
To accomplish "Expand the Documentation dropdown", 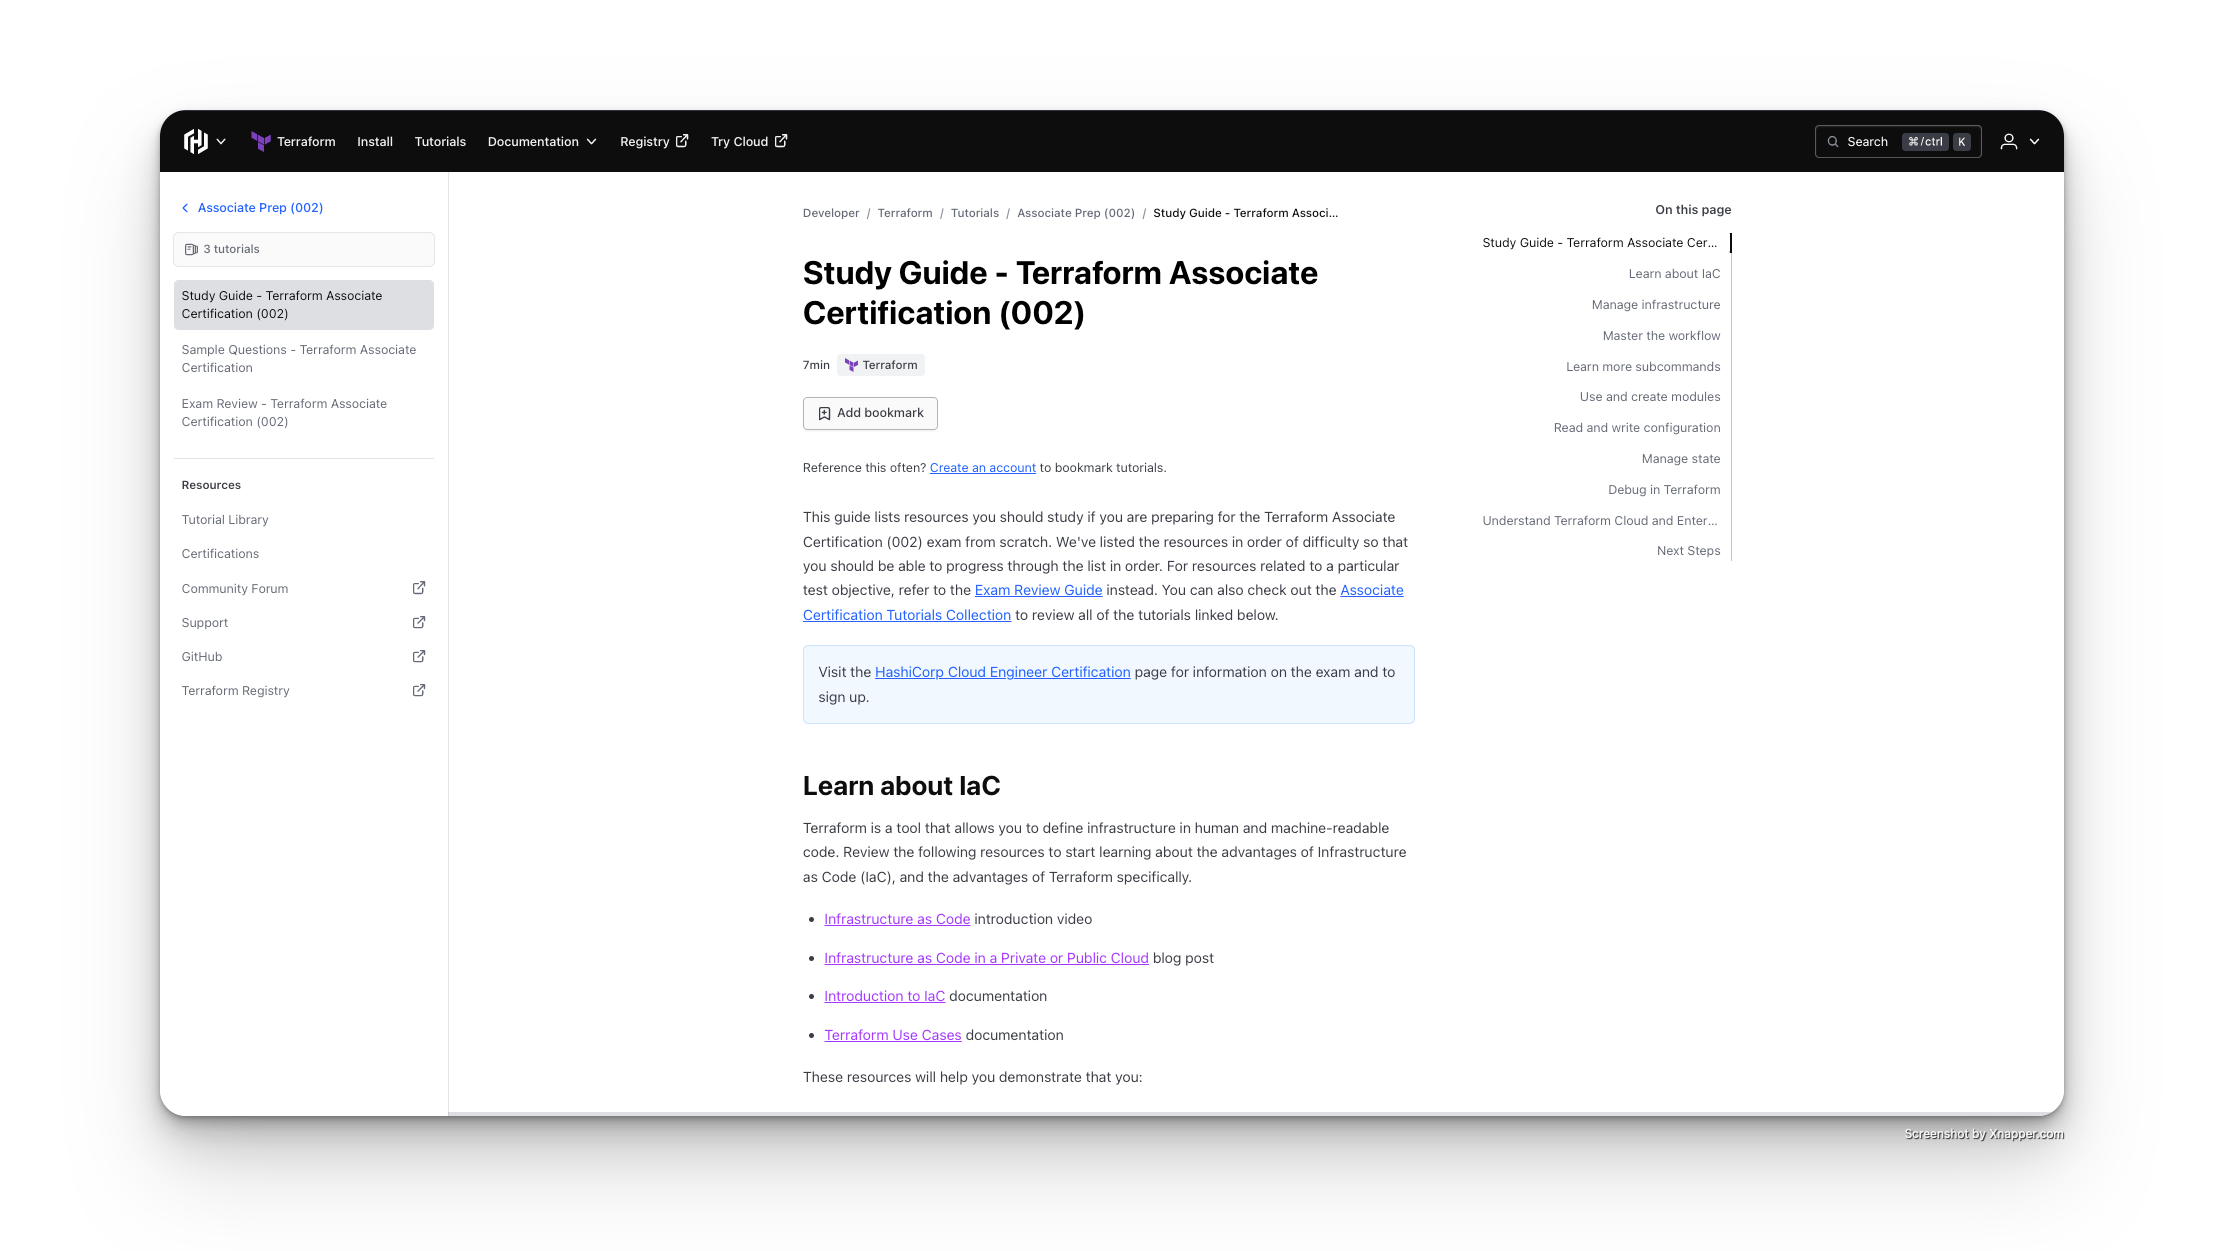I will [542, 142].
